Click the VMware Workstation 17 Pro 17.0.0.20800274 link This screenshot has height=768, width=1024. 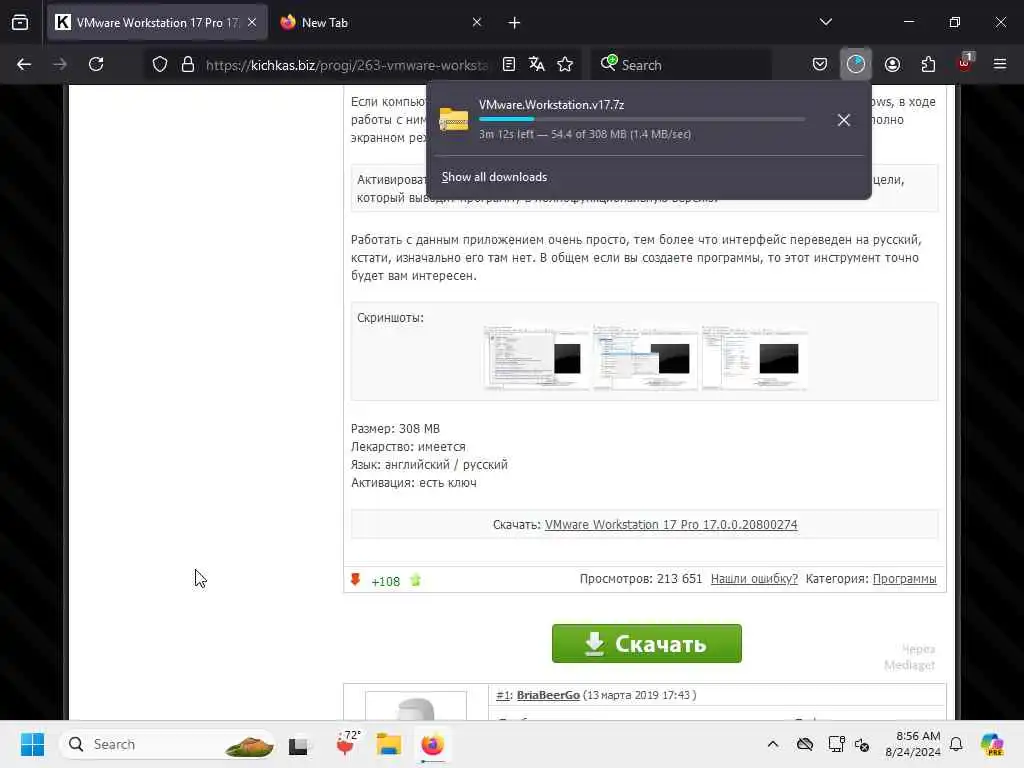pyautogui.click(x=671, y=524)
